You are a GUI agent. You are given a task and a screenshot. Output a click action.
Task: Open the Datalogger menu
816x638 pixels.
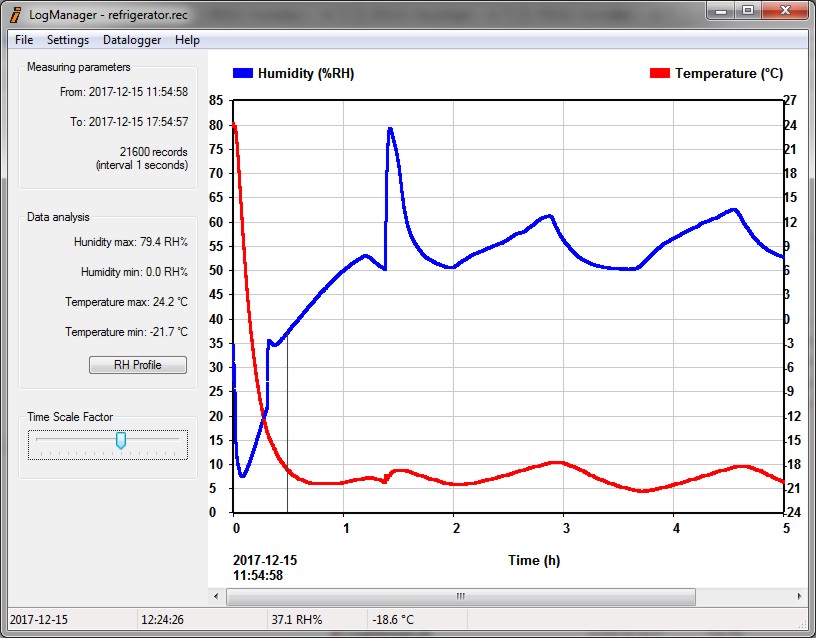click(132, 40)
